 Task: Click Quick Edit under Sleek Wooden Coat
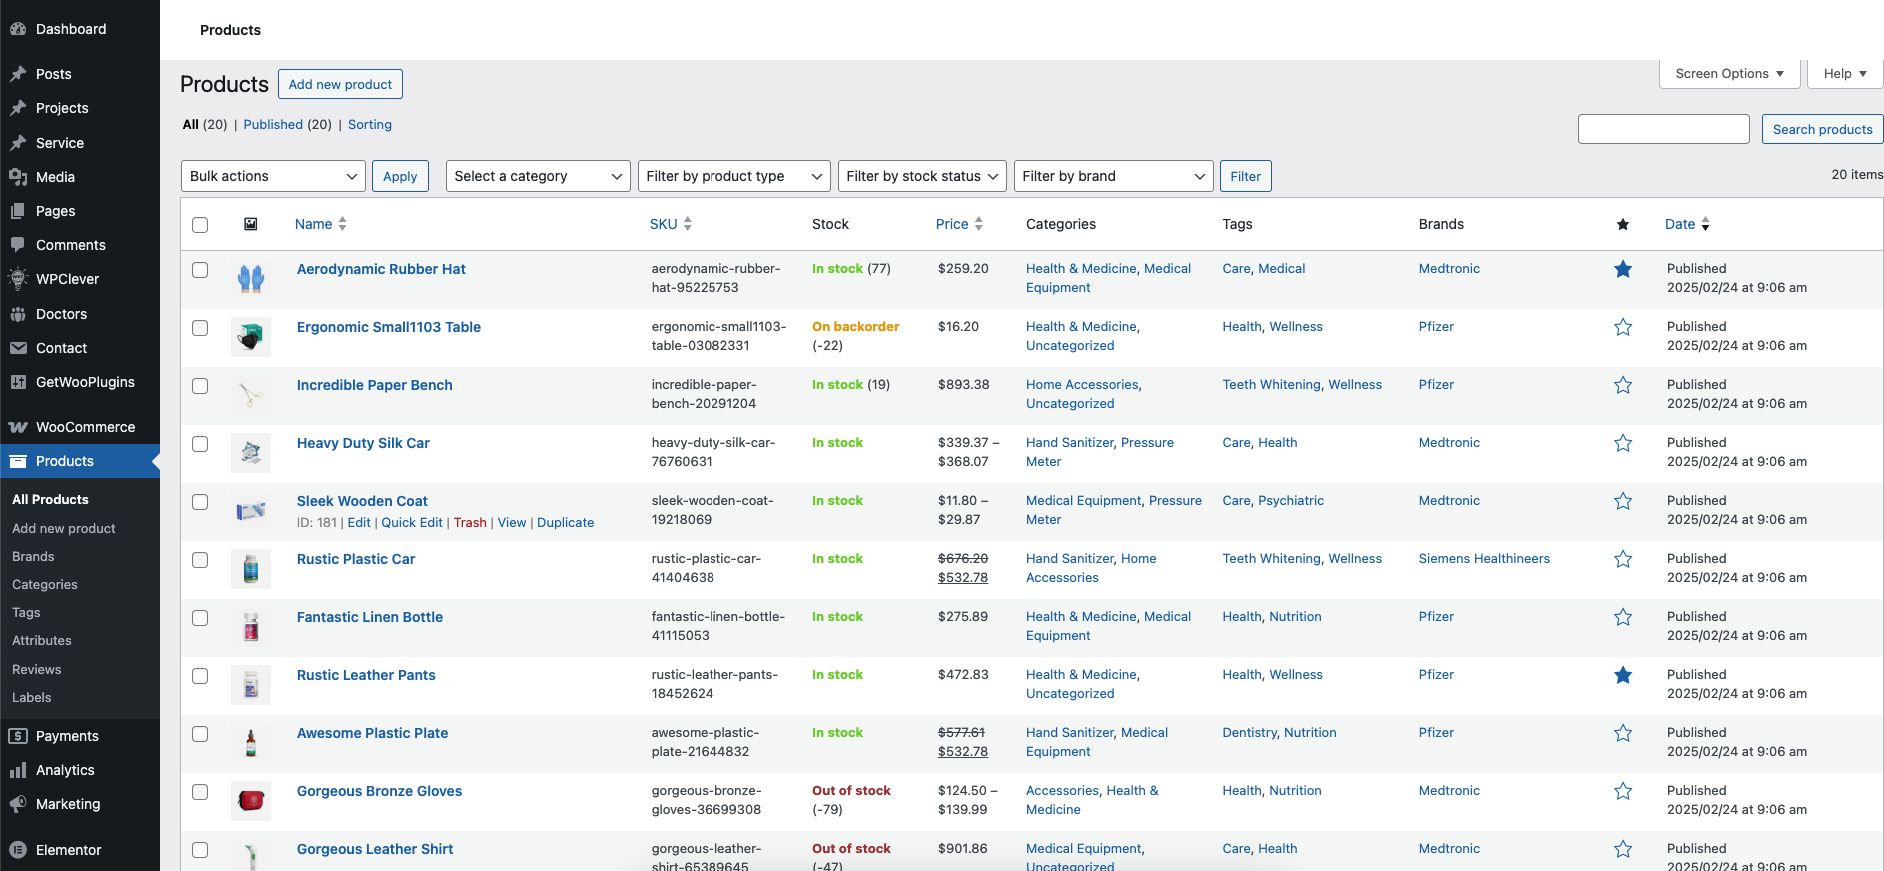click(x=412, y=523)
